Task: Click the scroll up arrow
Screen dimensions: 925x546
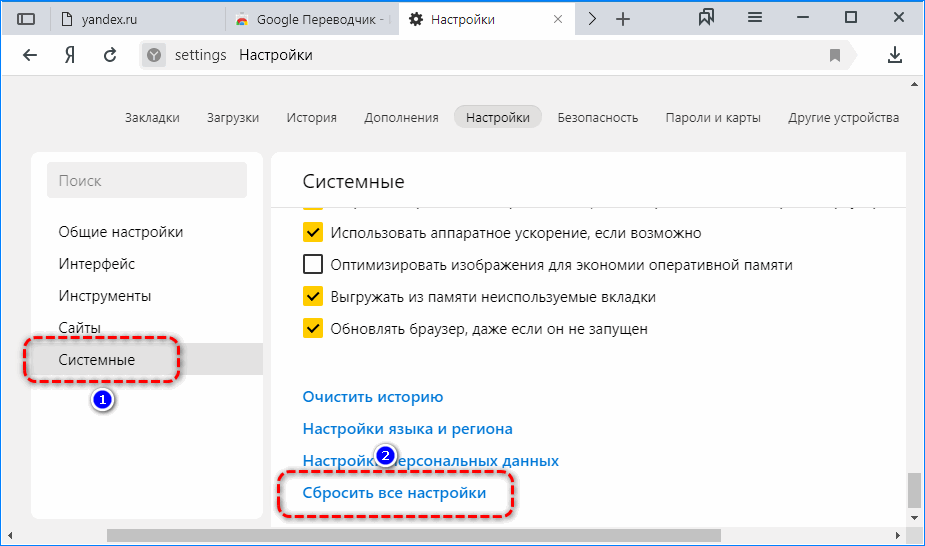Action: (914, 84)
